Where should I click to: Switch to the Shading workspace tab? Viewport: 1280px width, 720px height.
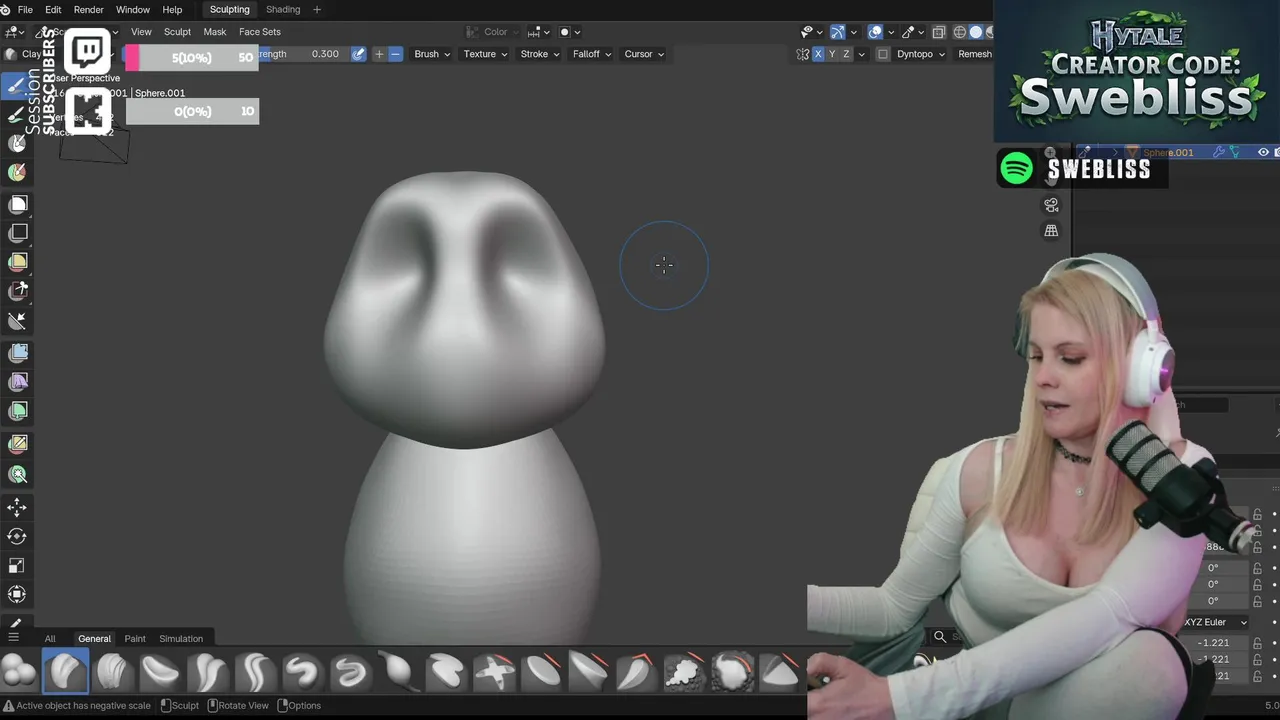point(283,10)
